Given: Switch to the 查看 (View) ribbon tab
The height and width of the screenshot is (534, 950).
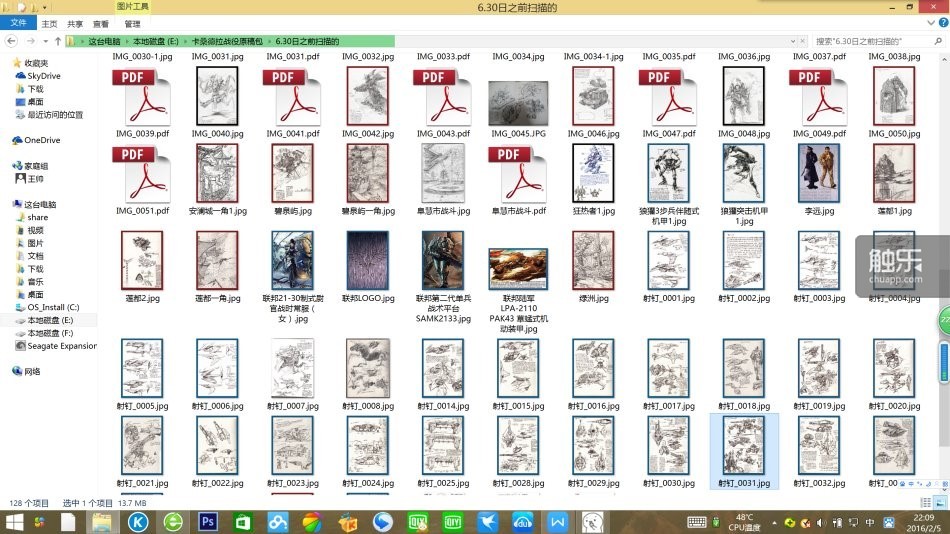Looking at the screenshot, I should pyautogui.click(x=101, y=23).
